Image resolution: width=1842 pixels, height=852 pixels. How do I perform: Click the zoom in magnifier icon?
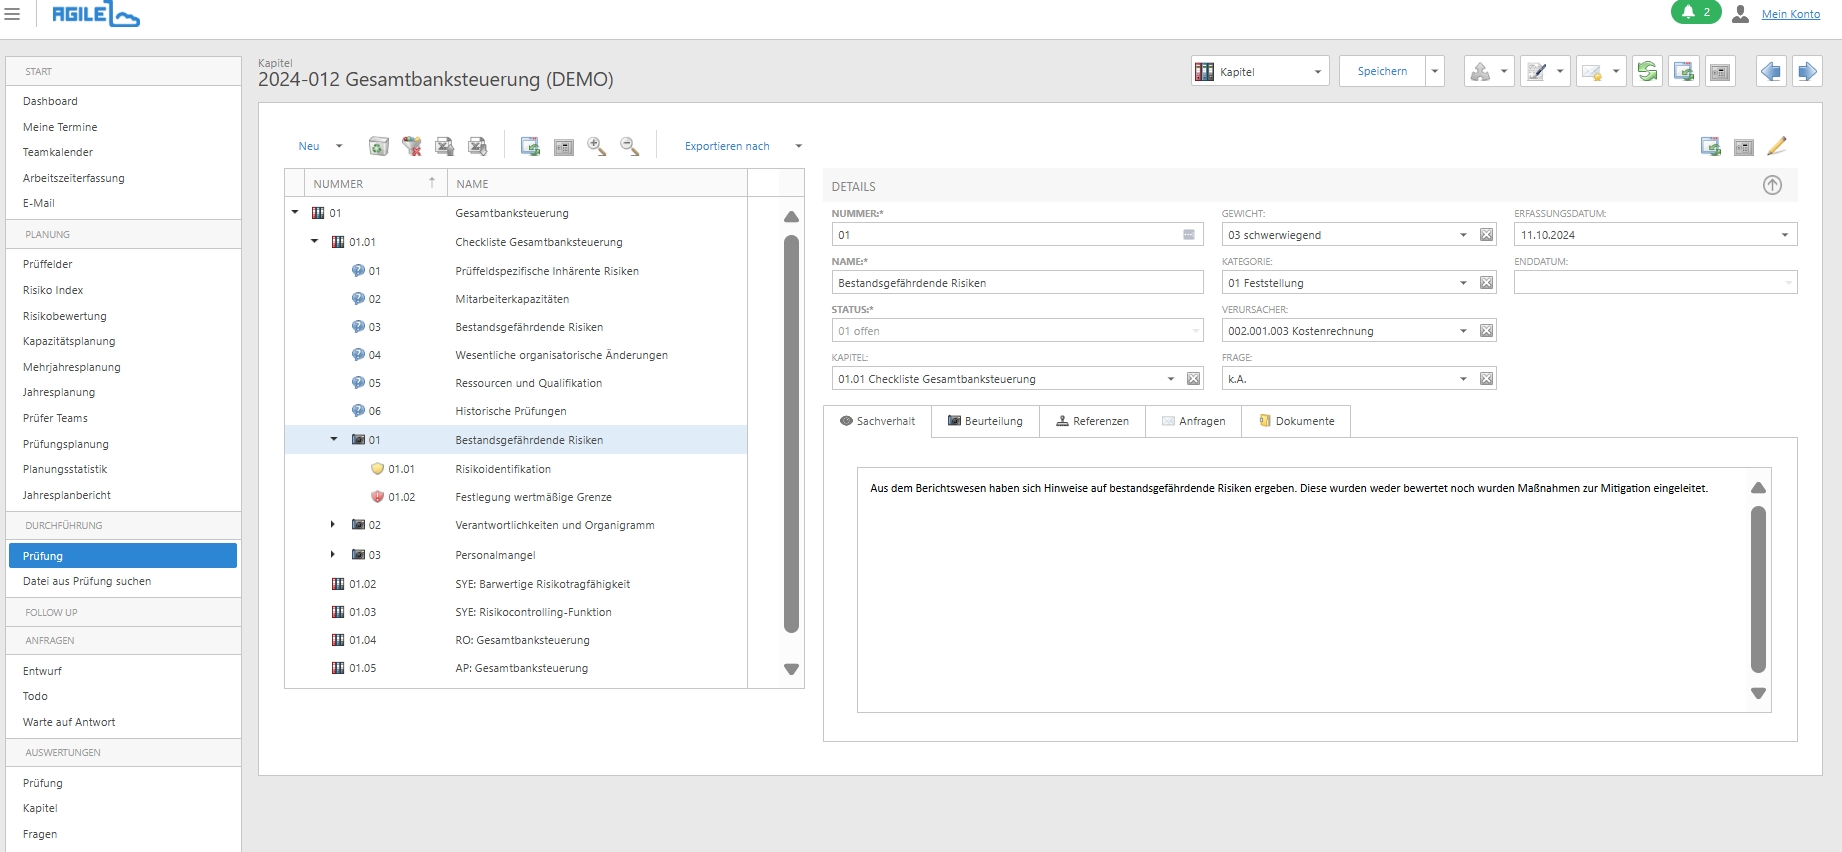point(596,146)
